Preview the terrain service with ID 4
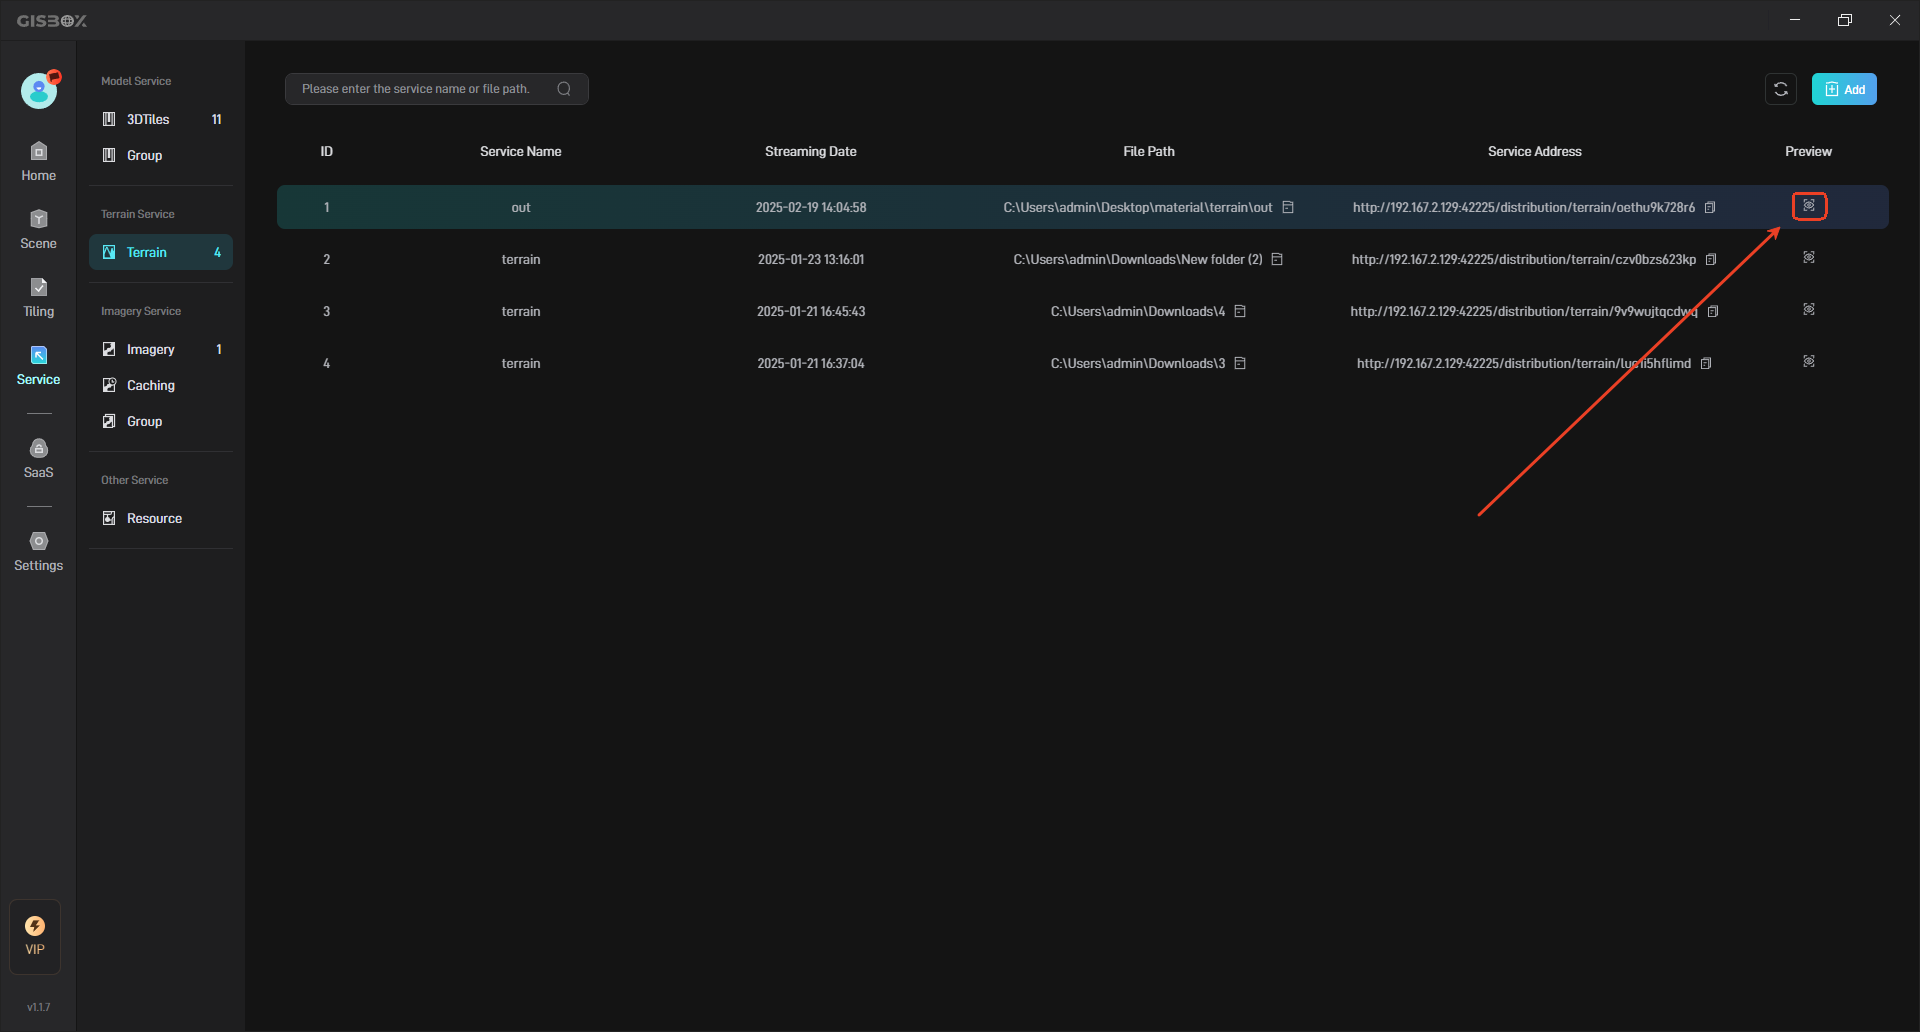This screenshot has width=1920, height=1032. (x=1809, y=362)
